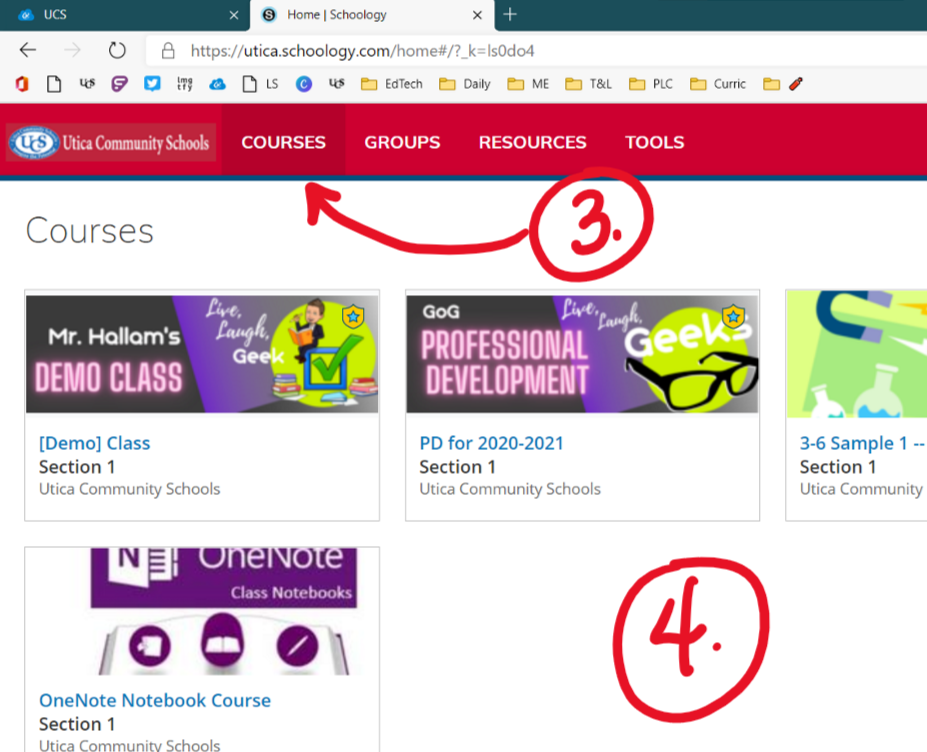Expand the PLC bookmarks folder
Screen dimensions: 927x752
pyautogui.click(x=651, y=84)
